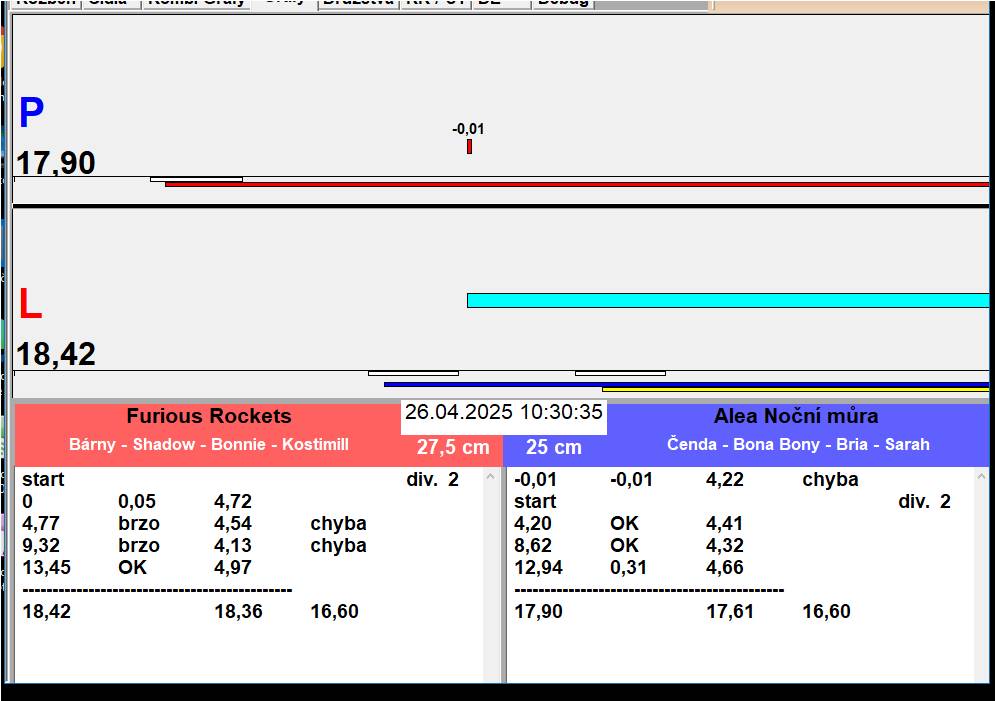Click div. 2 in Alea Noční můra results
Viewport: 995px width, 701px height.
click(x=924, y=502)
